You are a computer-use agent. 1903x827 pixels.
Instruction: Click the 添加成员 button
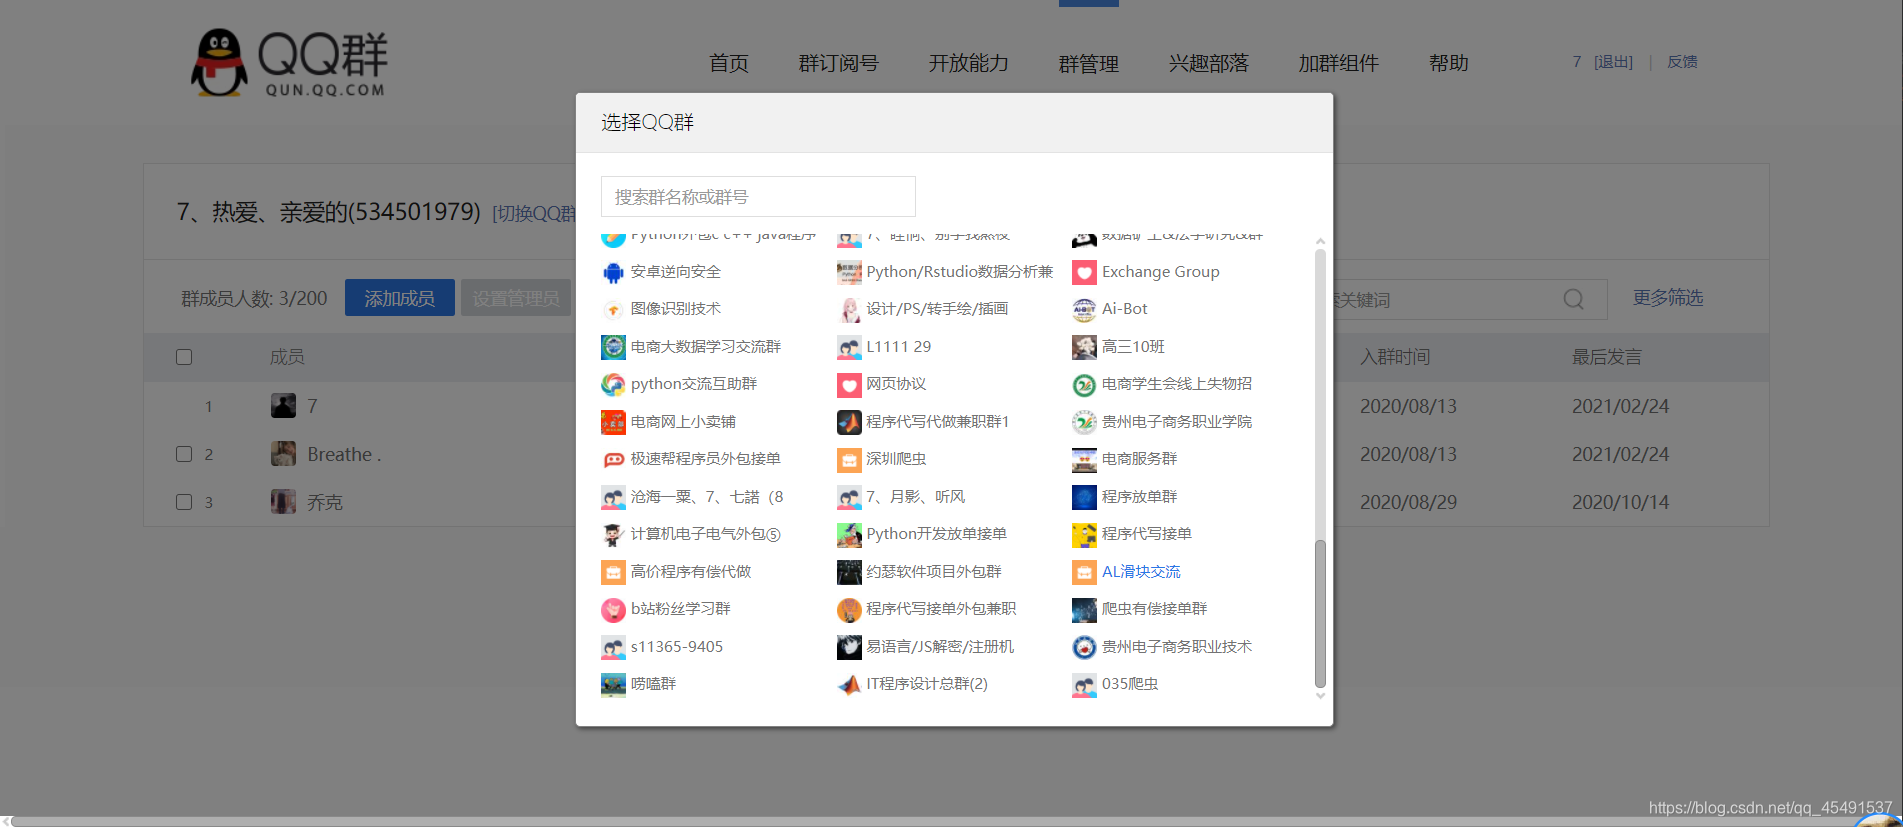pyautogui.click(x=400, y=298)
